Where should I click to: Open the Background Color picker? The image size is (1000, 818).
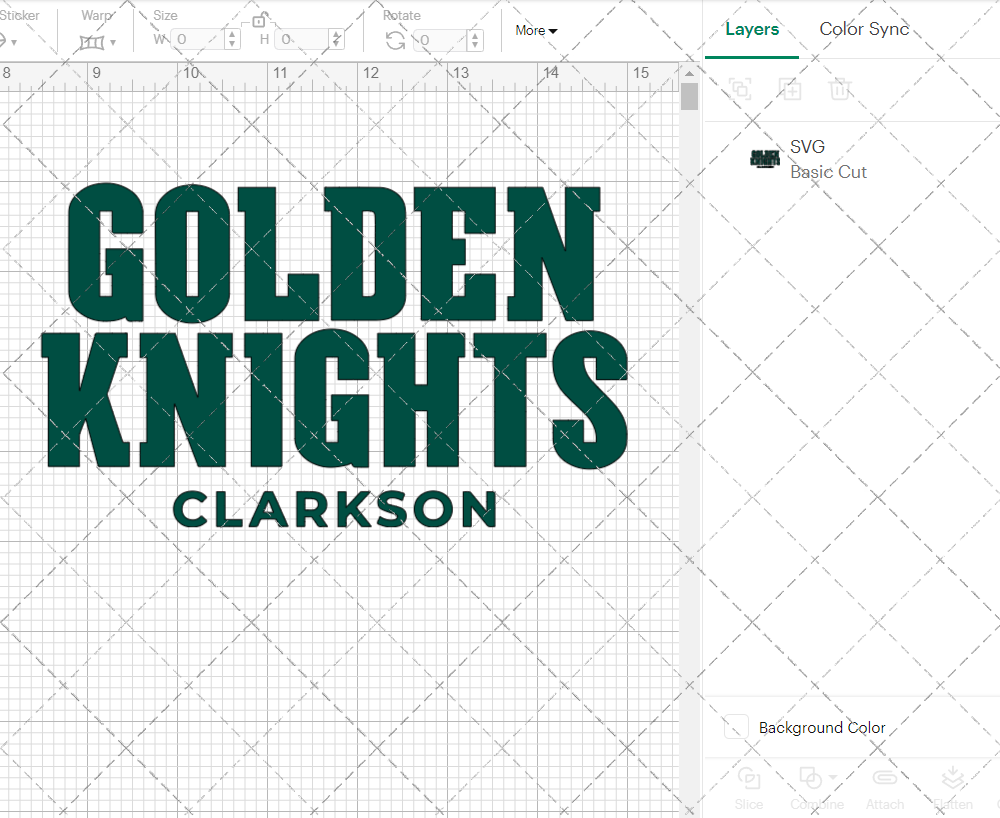pyautogui.click(x=735, y=727)
